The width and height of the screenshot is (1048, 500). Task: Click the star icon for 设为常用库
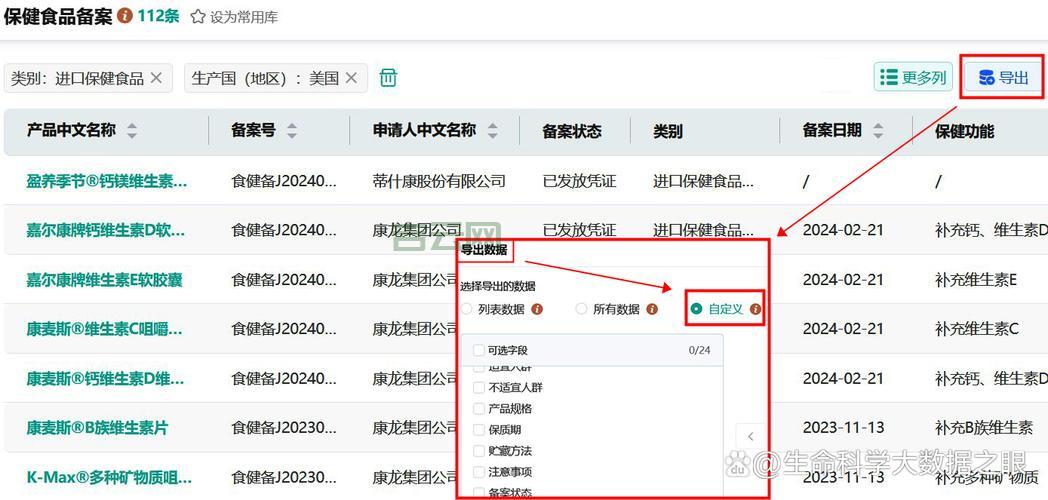pos(197,17)
